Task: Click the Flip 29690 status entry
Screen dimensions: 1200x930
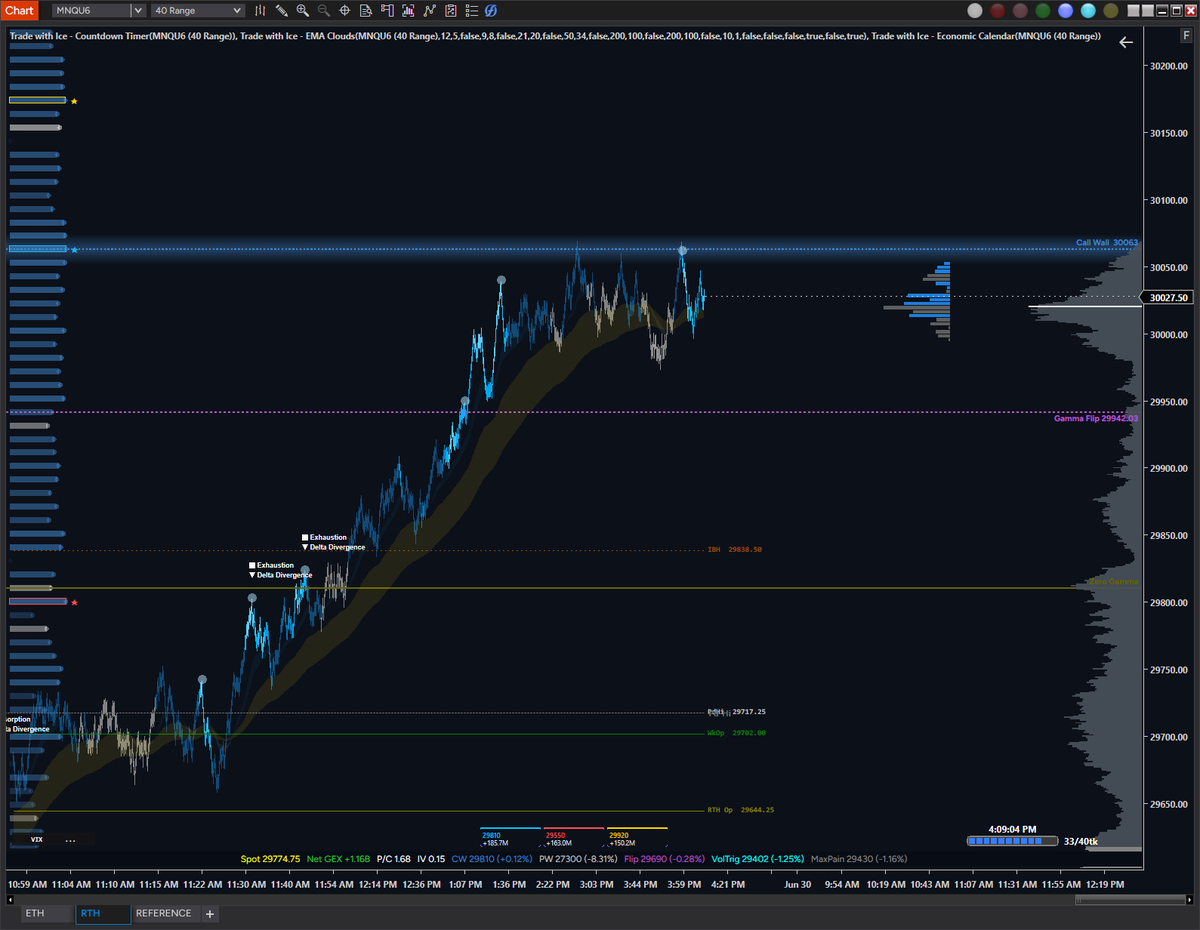Action: [664, 858]
